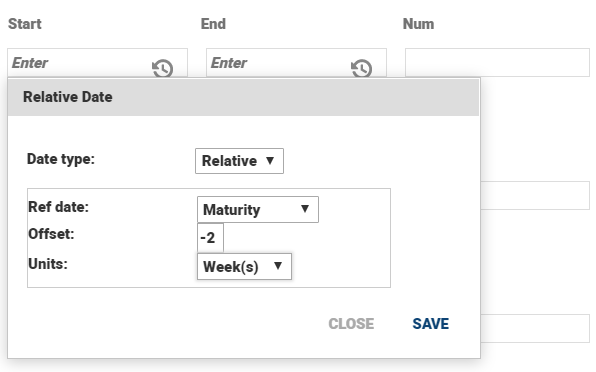Open relative date picker for End field

click(x=361, y=68)
